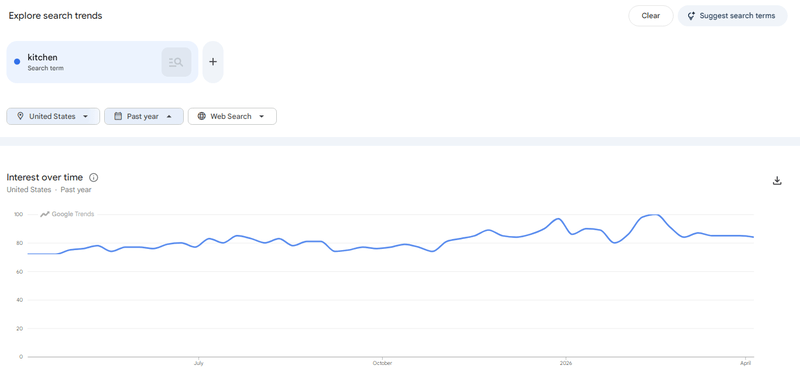This screenshot has width=800, height=379.
Task: Download the Interest over time chart data
Action: tap(777, 180)
